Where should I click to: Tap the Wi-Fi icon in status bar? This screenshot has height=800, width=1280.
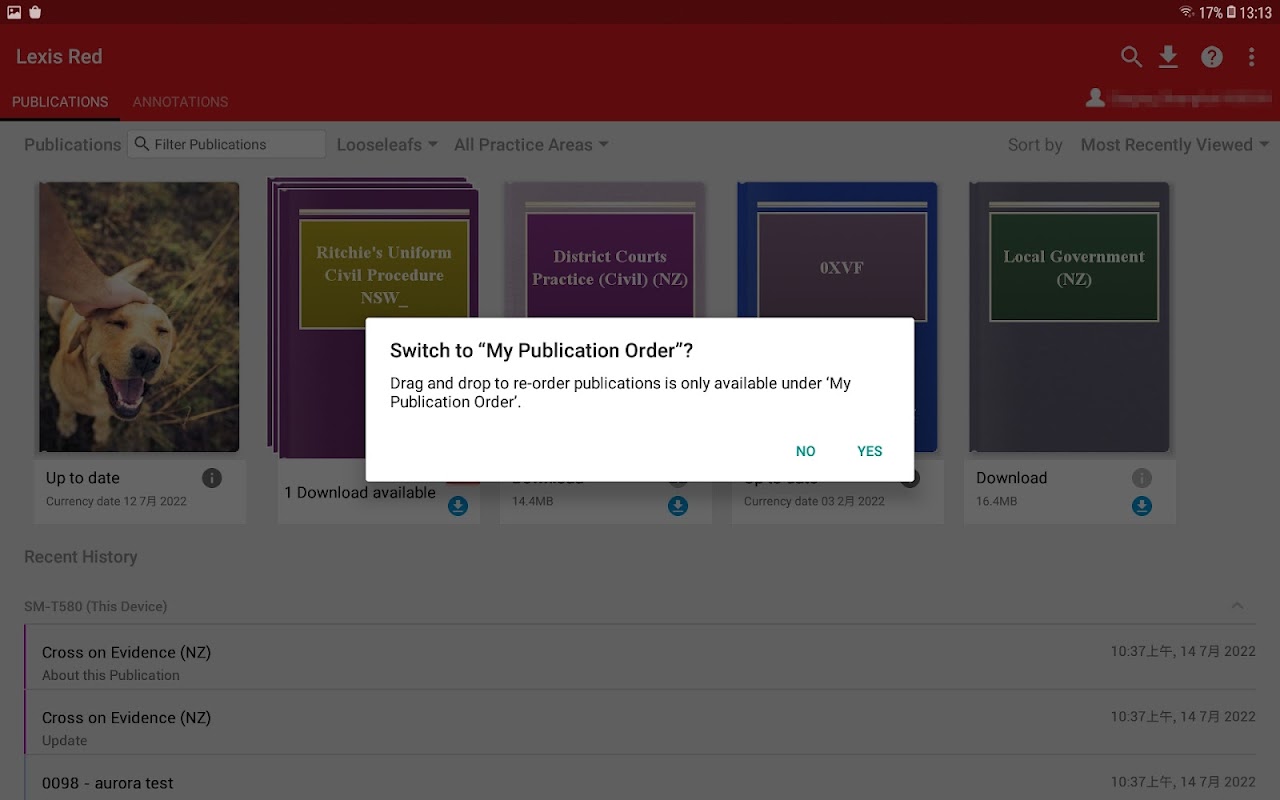tap(1186, 12)
